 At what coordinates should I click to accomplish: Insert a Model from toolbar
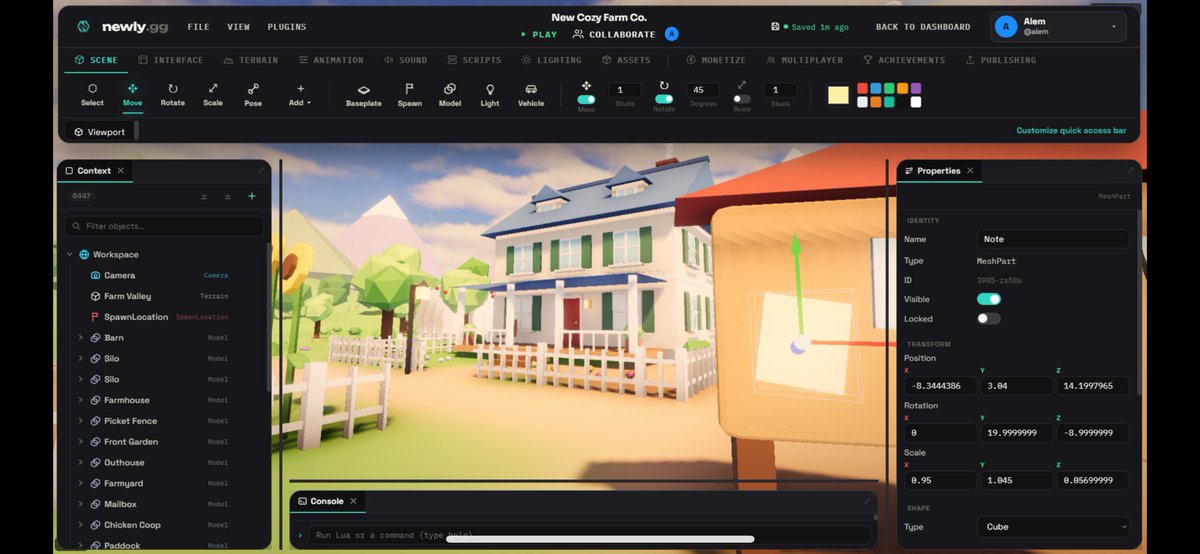click(x=450, y=95)
